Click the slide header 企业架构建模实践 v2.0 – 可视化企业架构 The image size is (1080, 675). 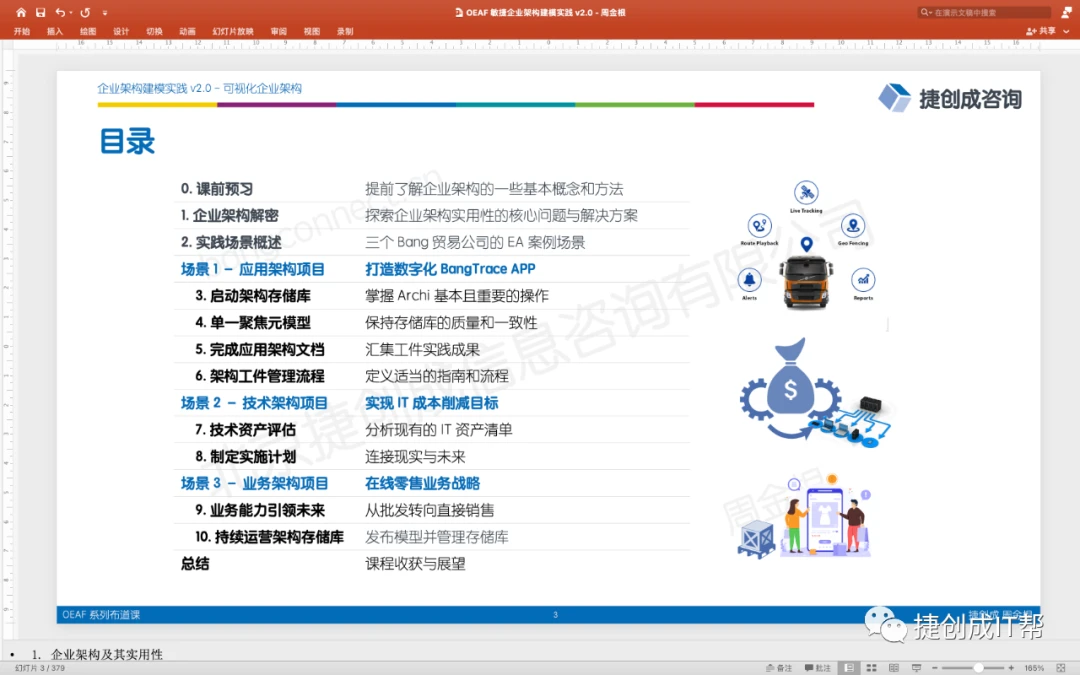[199, 88]
